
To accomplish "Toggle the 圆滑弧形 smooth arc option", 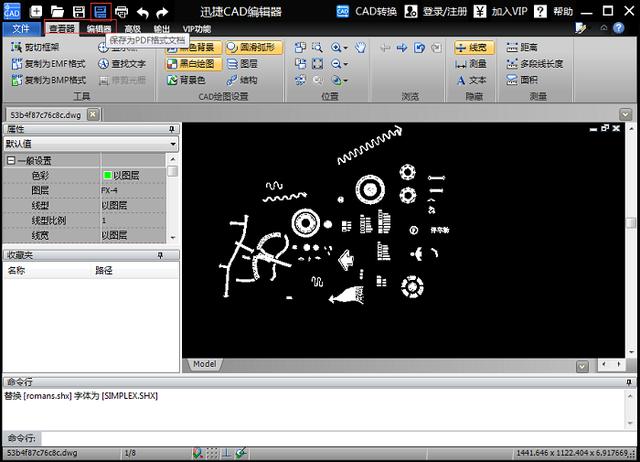I will [253, 47].
